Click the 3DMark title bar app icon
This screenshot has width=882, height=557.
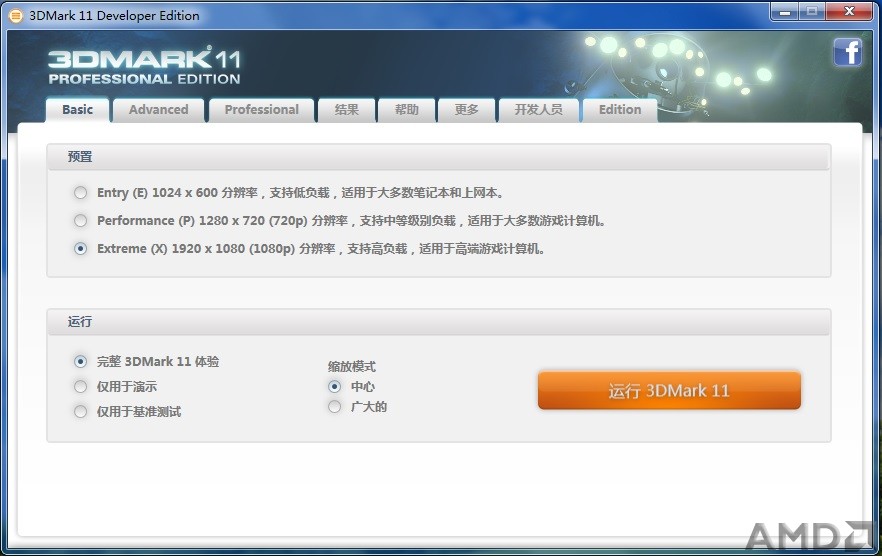pos(16,16)
